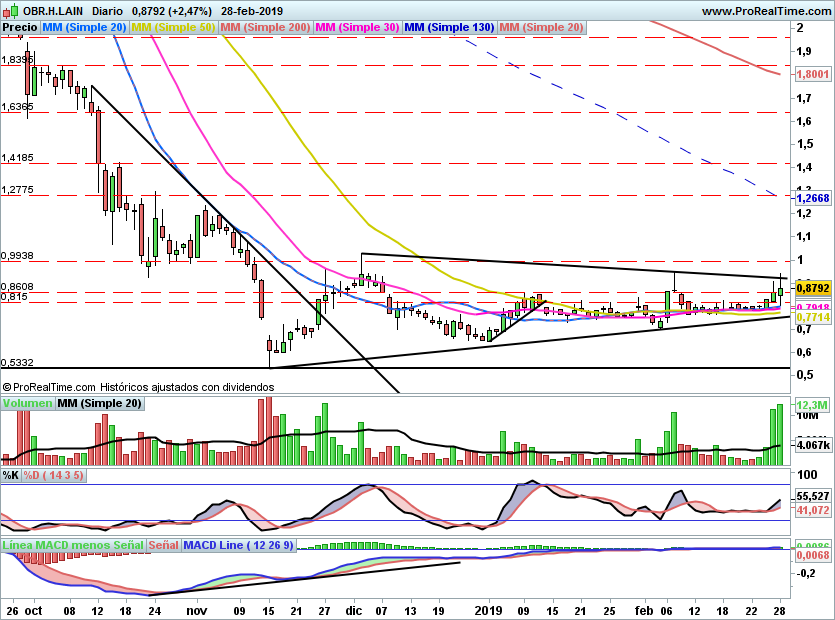Screen dimensions: 835x620
Task: Click the red Señal MACD label
Action: [165, 545]
